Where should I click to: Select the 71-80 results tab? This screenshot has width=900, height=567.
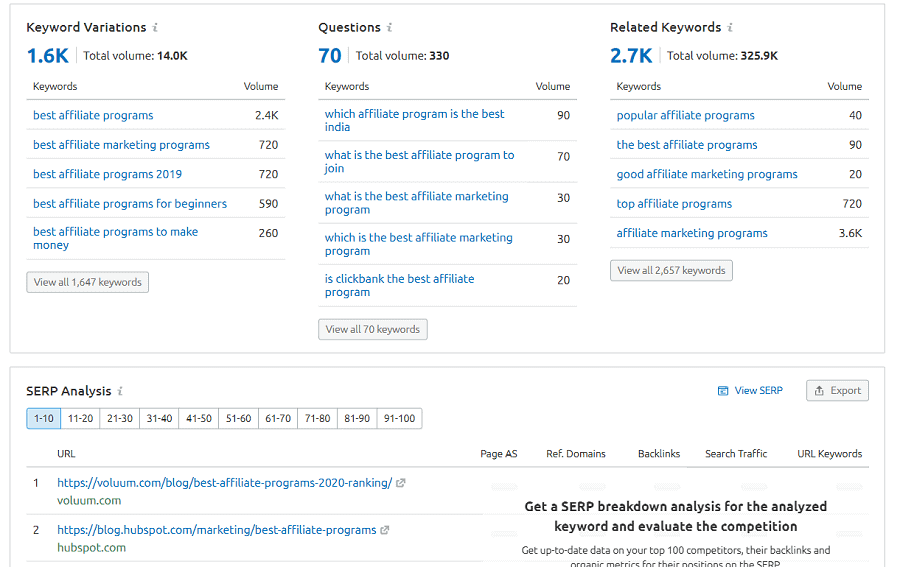[317, 418]
